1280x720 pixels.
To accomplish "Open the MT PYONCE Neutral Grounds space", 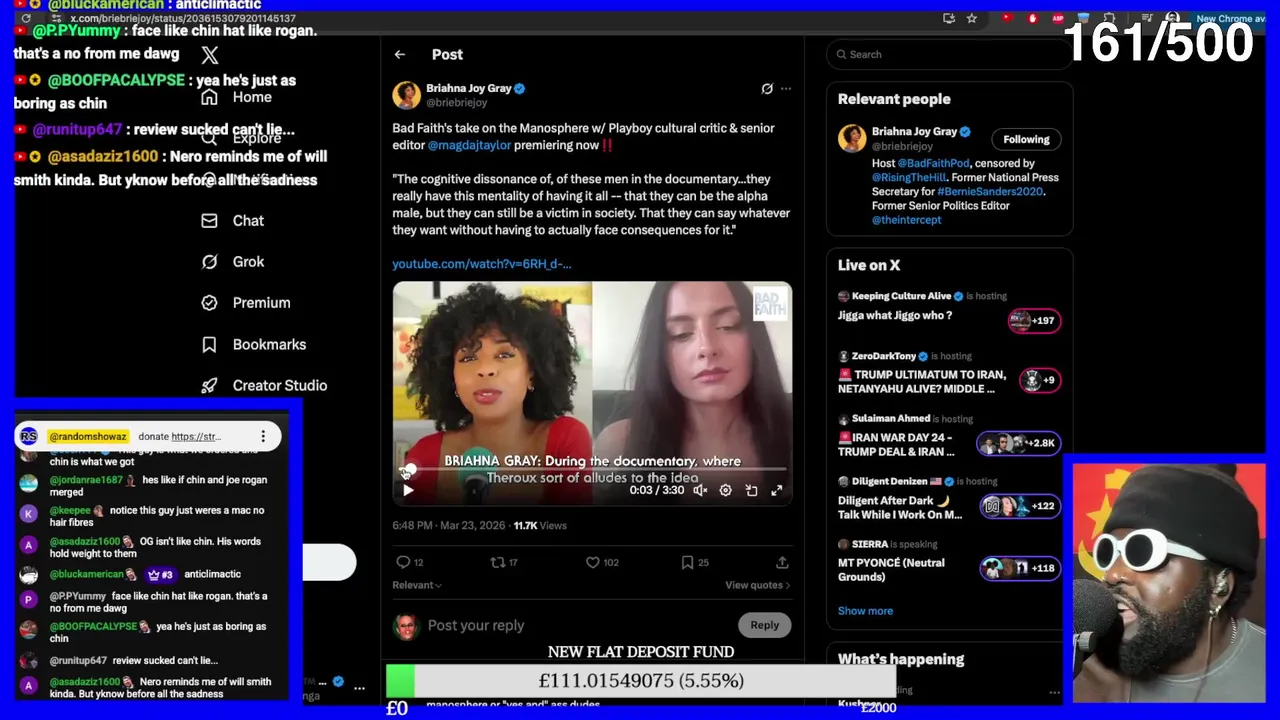I will click(891, 570).
